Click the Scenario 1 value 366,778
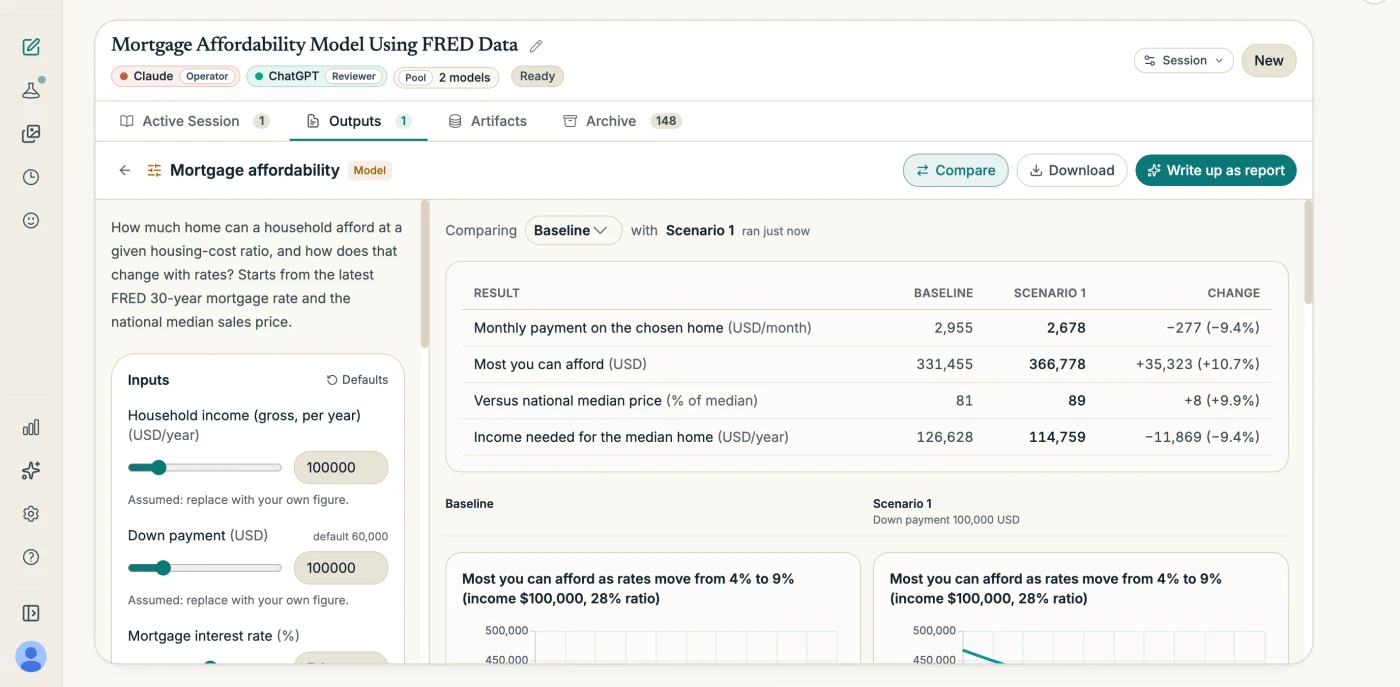1400x687 pixels. (1057, 364)
